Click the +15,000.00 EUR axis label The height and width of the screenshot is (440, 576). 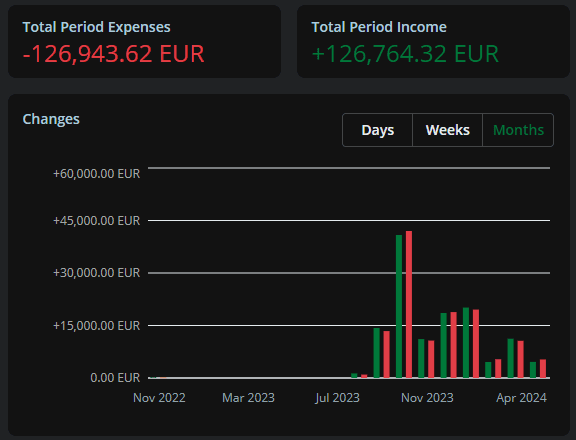(x=97, y=326)
